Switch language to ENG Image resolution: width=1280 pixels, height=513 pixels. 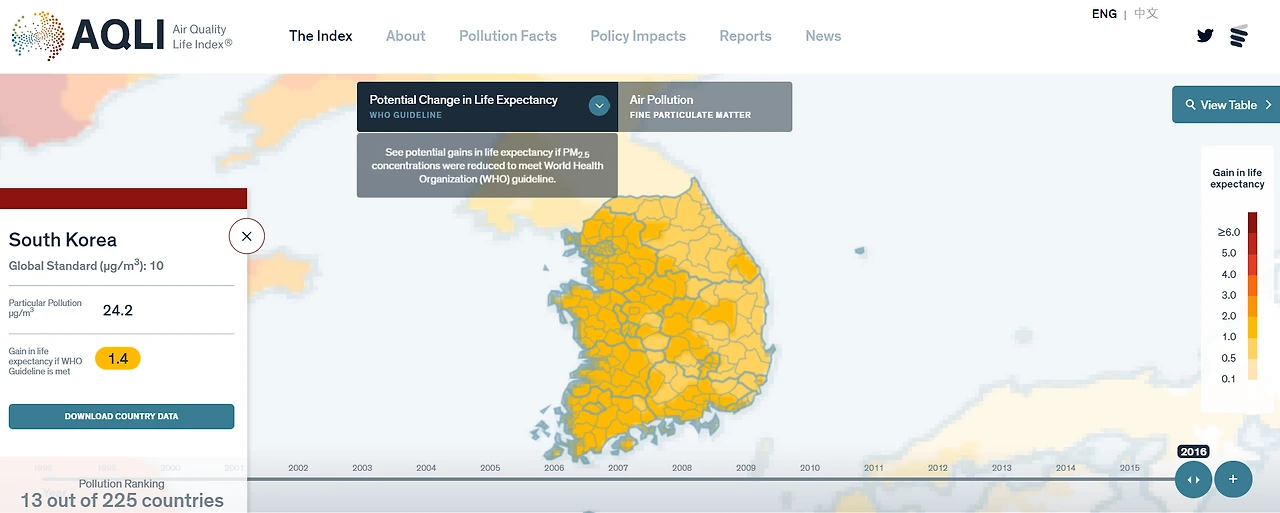click(1104, 14)
